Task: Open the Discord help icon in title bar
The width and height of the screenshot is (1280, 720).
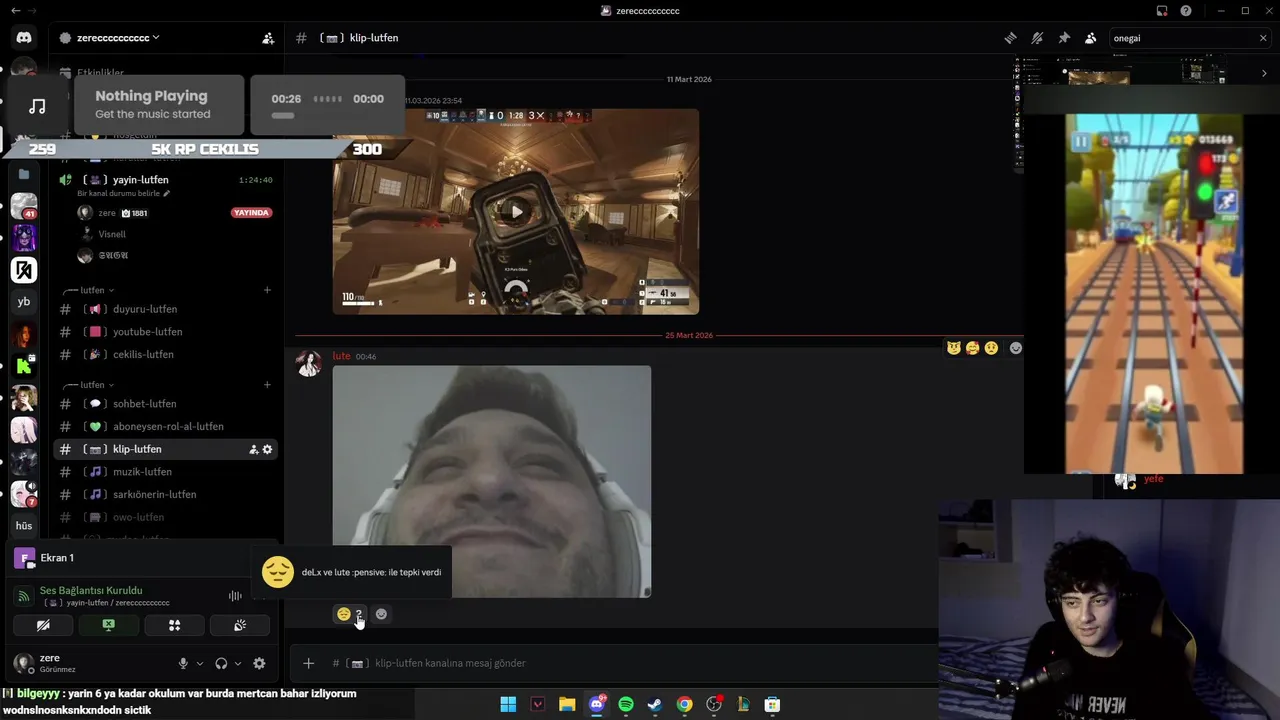Action: pyautogui.click(x=1186, y=11)
